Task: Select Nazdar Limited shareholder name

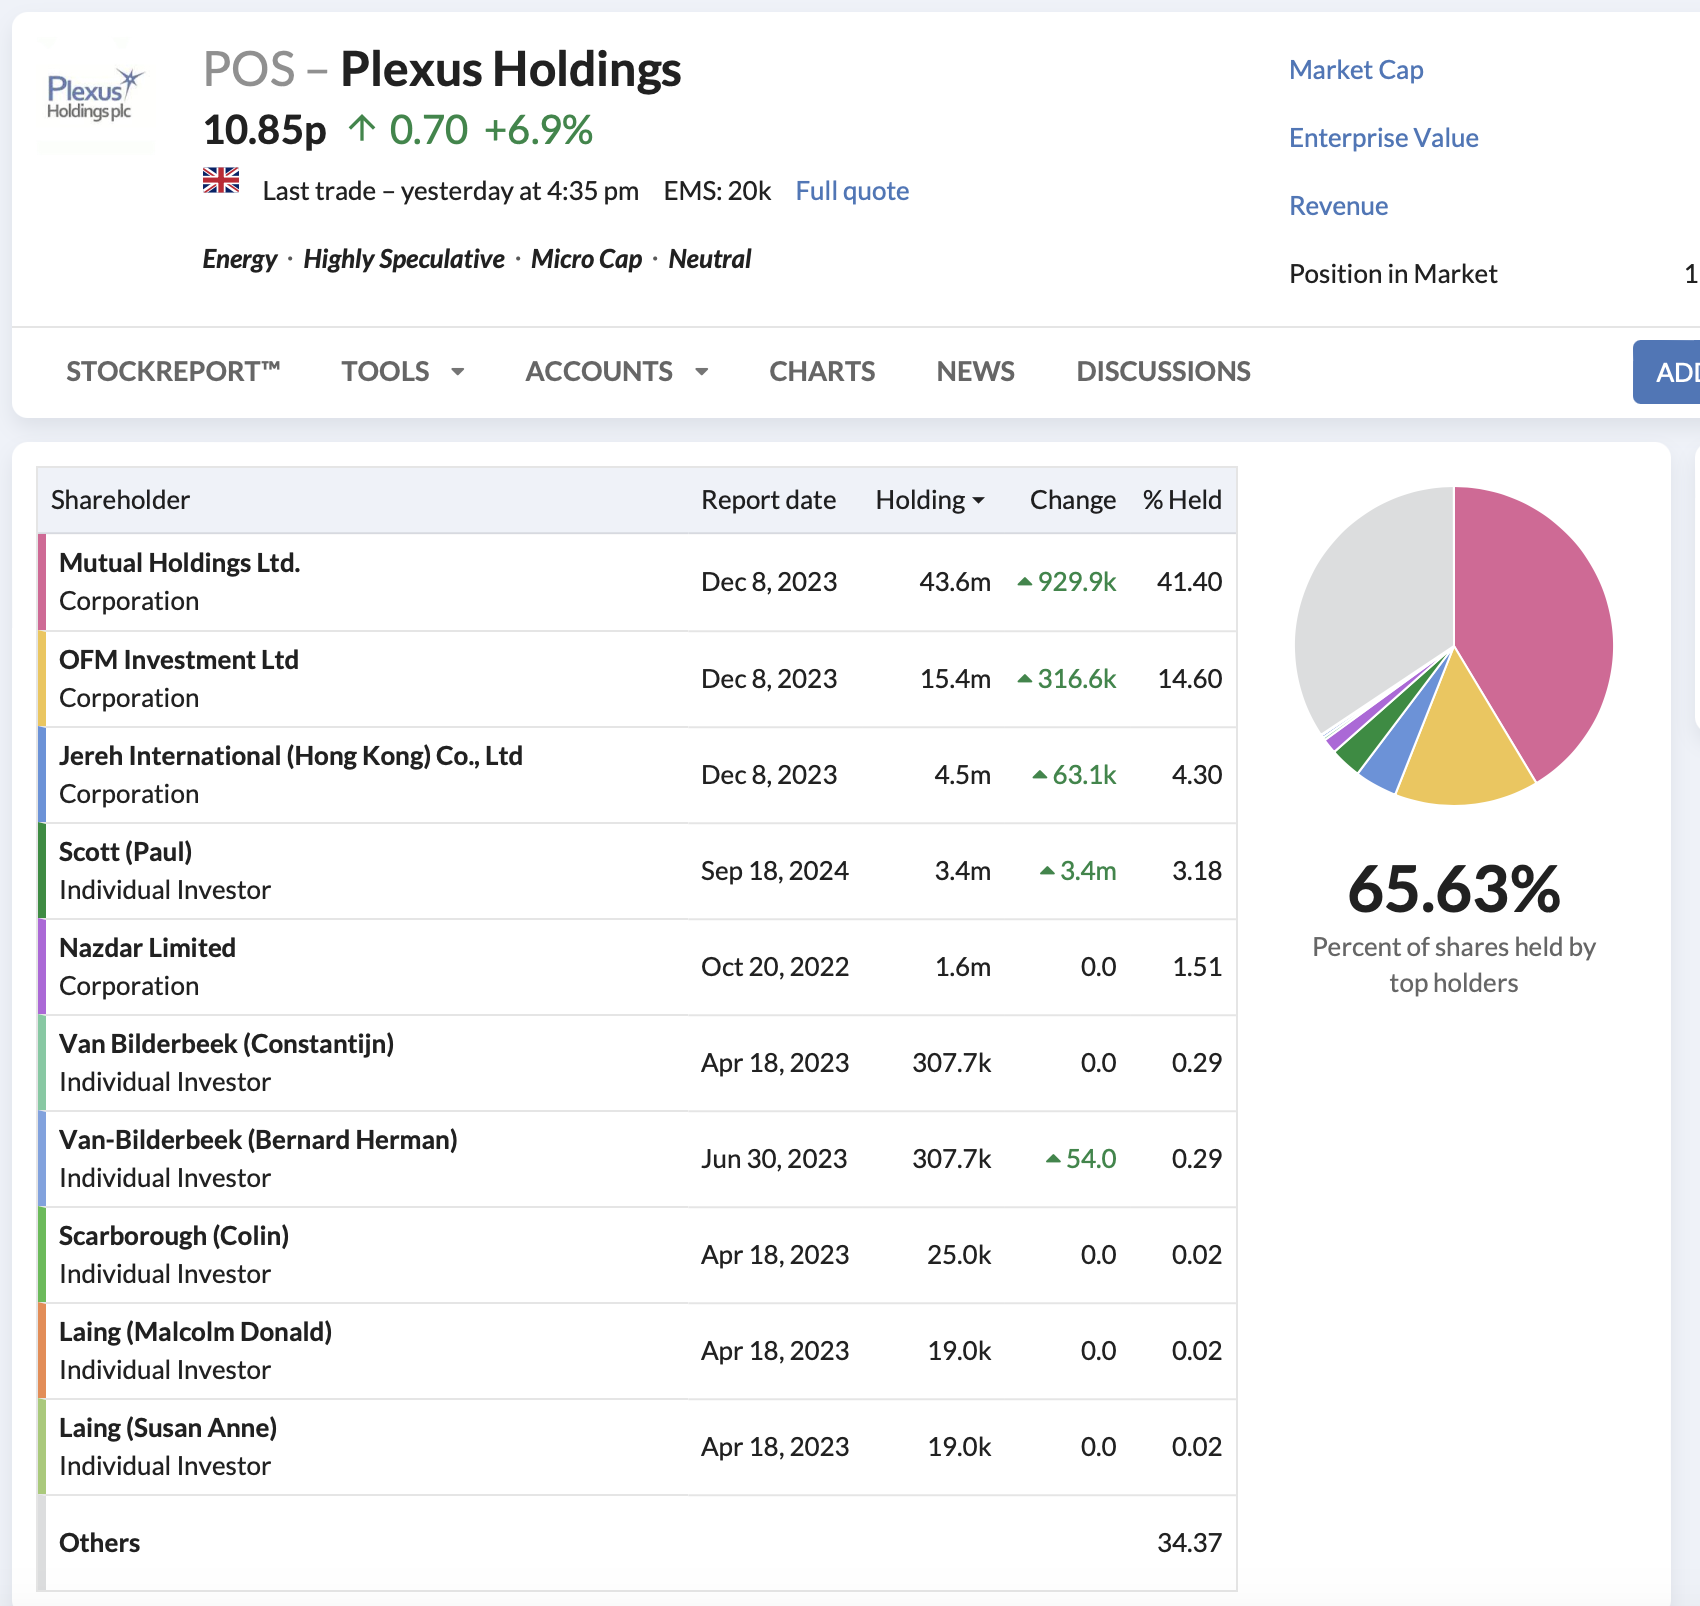Action: coord(148,948)
